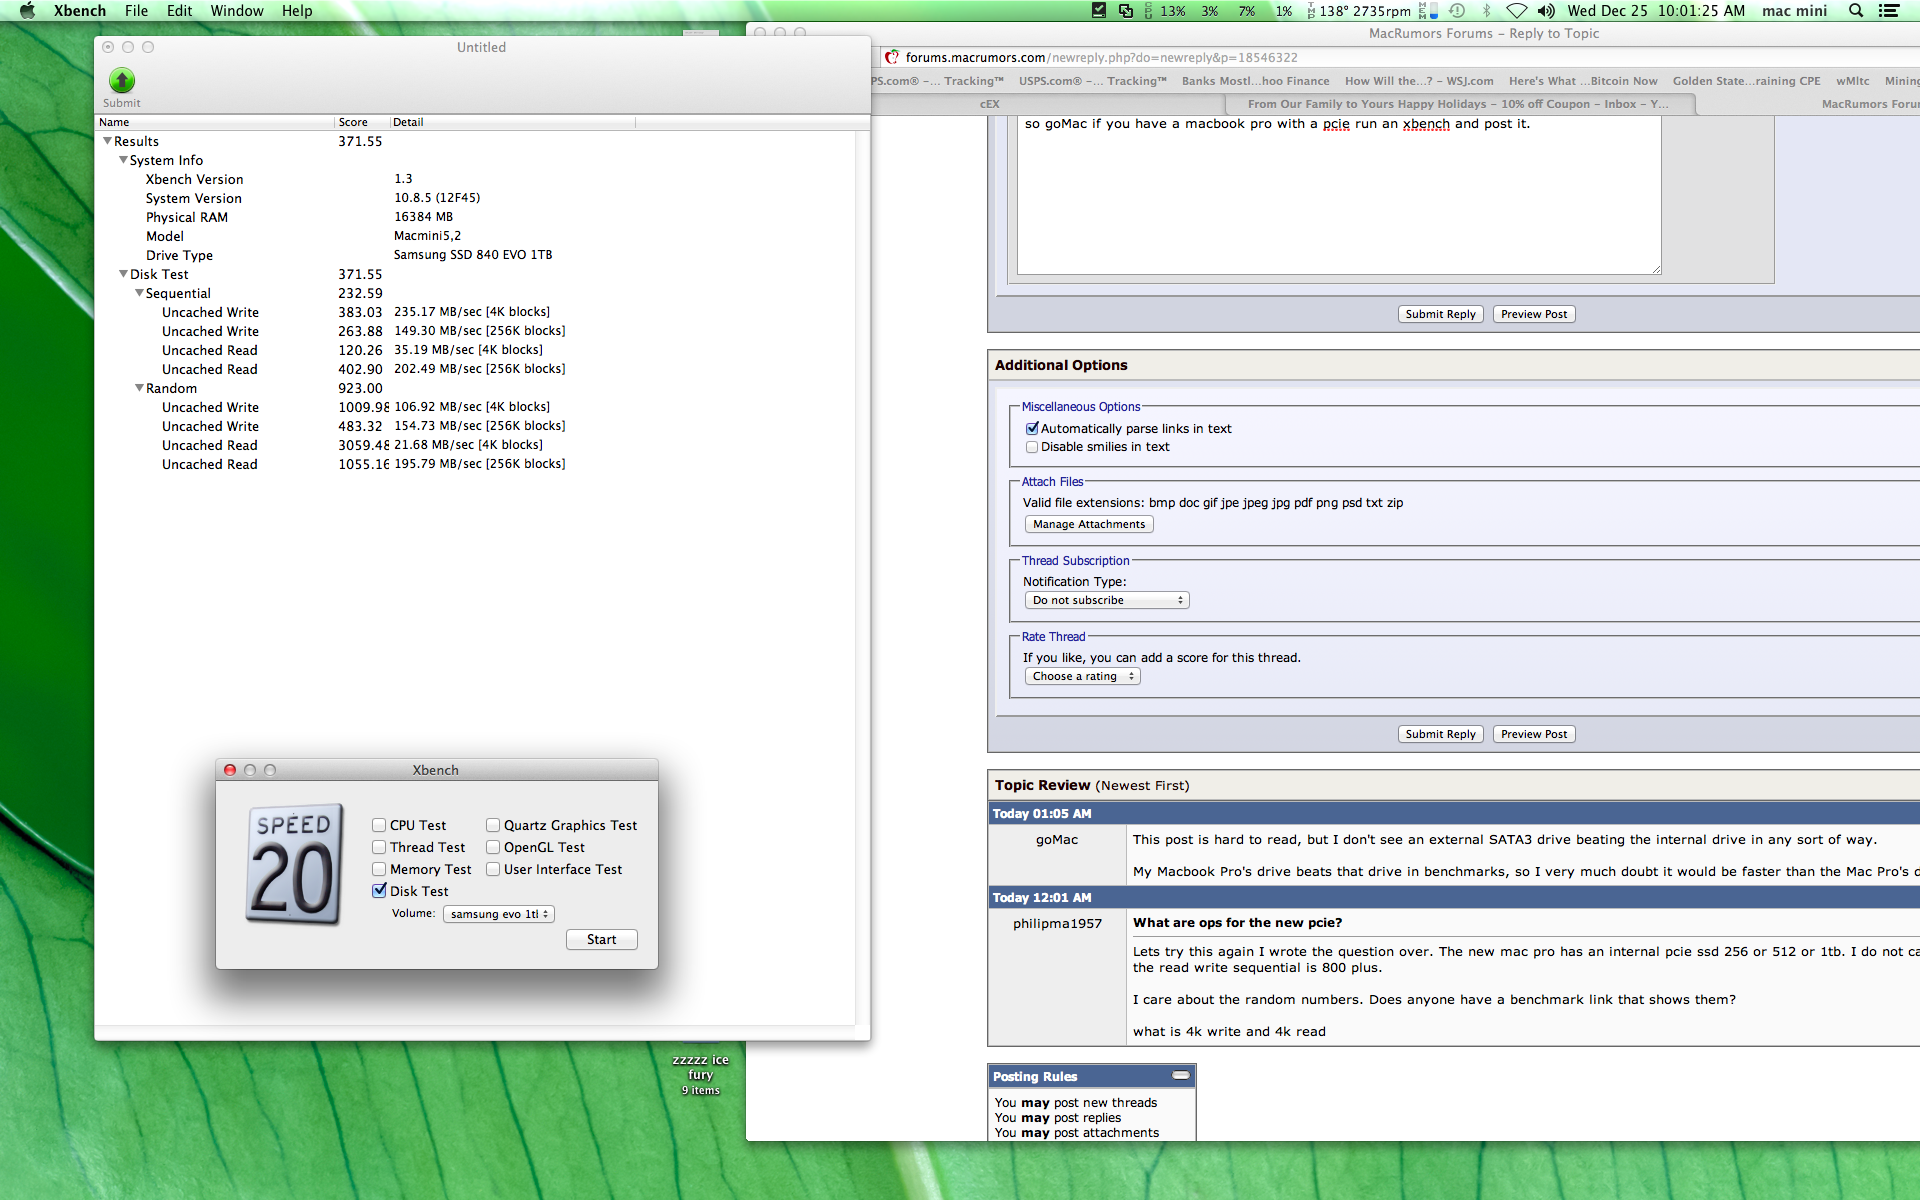Screen dimensions: 1920x1200
Task: Open the Wi-Fi status menu icon
Action: 1516,11
